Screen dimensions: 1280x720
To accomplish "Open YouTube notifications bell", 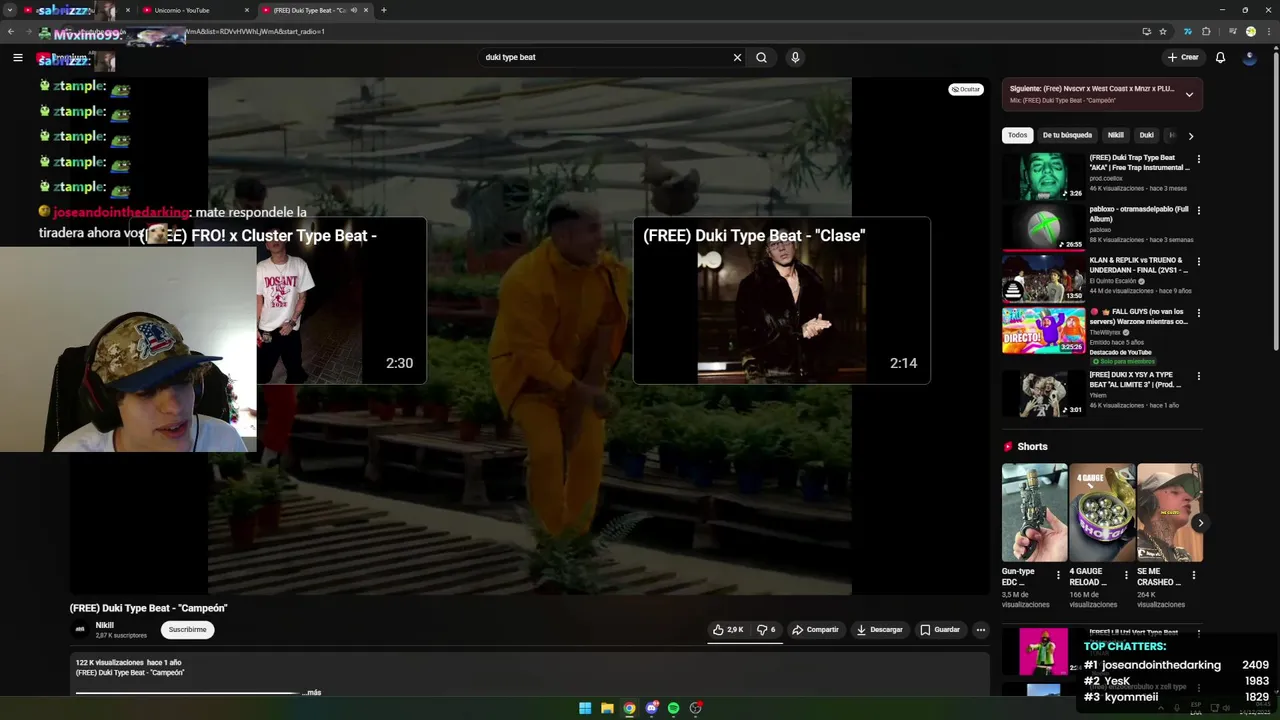I will 1220,57.
